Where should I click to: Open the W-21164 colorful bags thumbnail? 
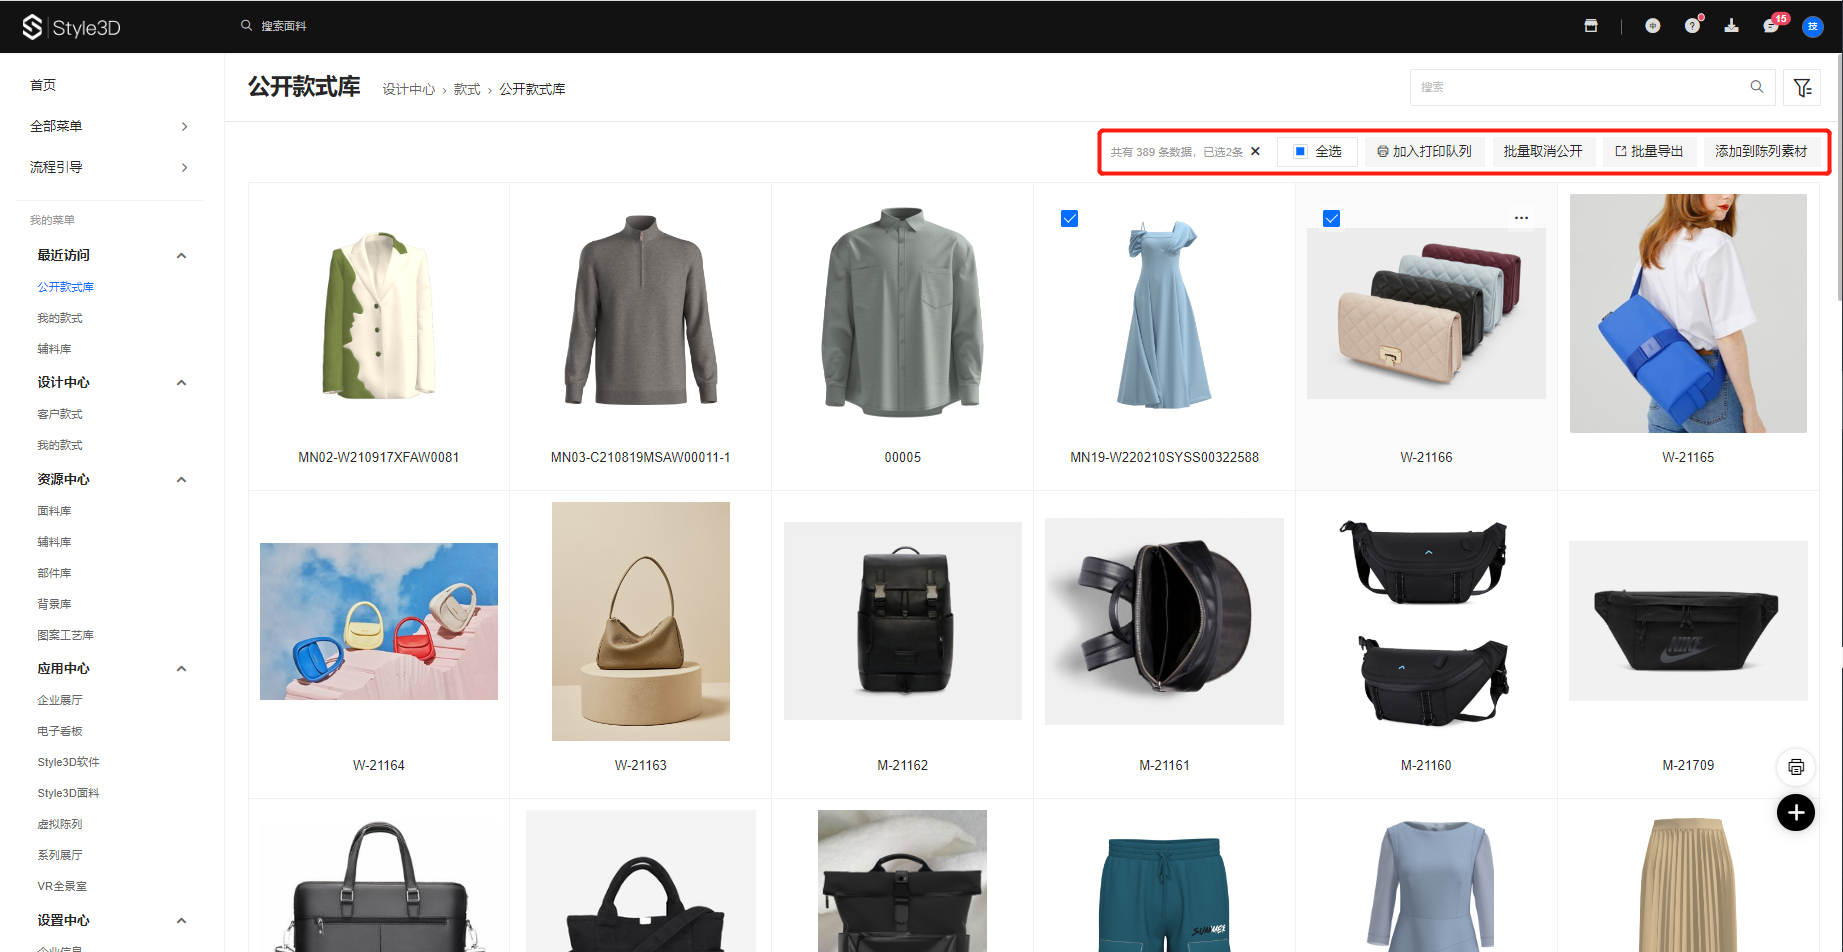coord(379,621)
